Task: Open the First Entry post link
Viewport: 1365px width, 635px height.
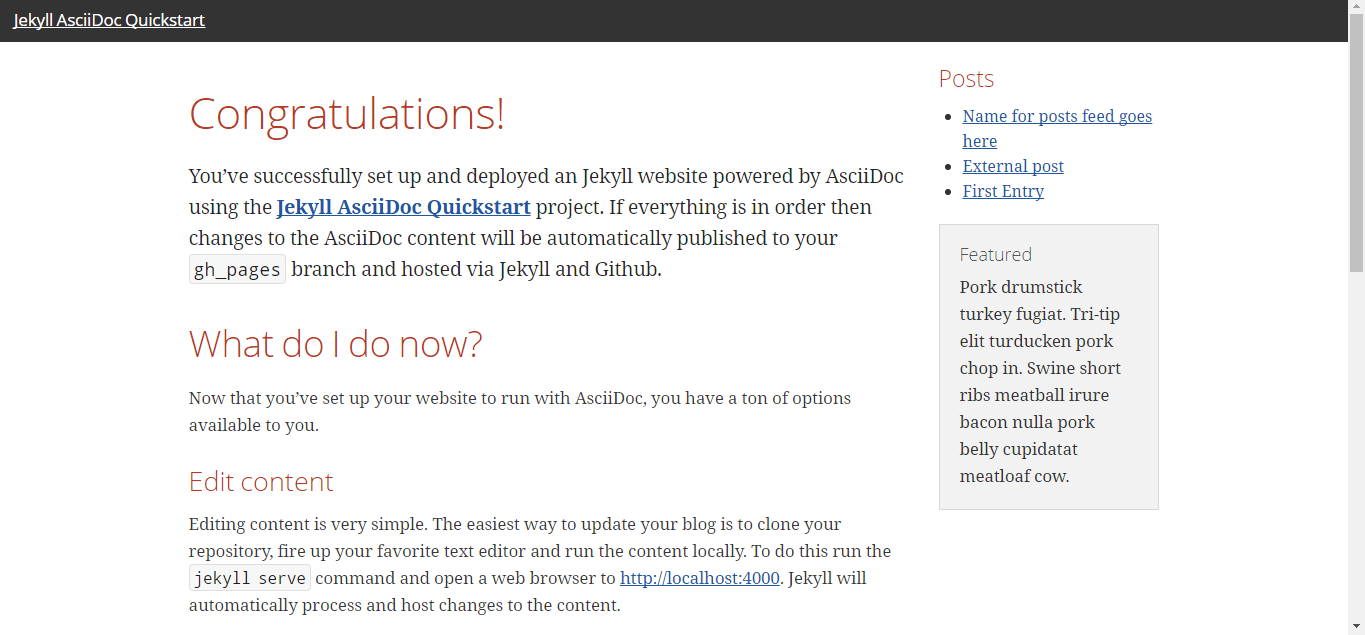Action: 1003,191
